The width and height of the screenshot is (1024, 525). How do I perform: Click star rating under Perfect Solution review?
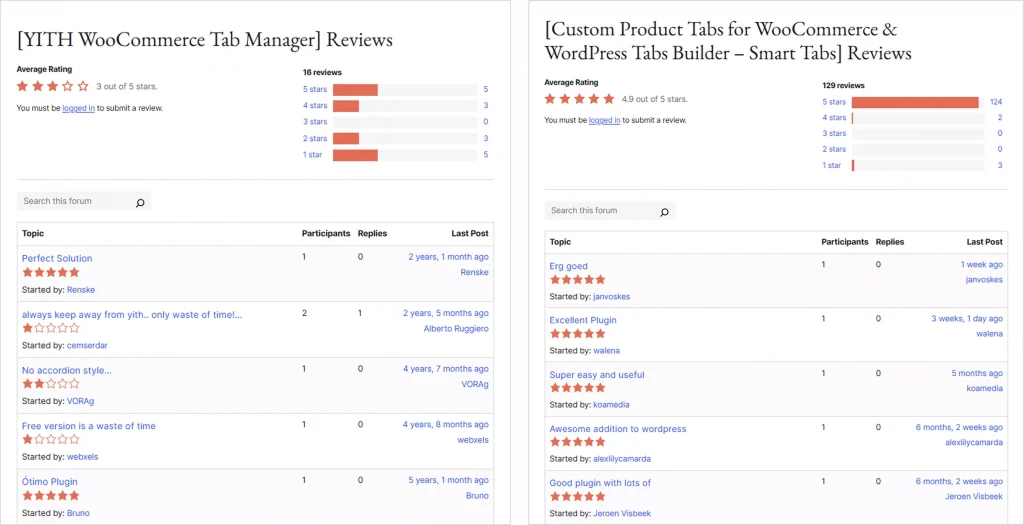point(50,272)
